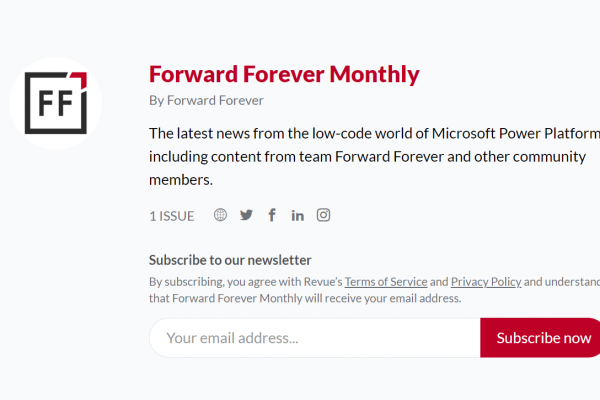
Task: Open the Instagram icon link
Action: [x=323, y=215]
